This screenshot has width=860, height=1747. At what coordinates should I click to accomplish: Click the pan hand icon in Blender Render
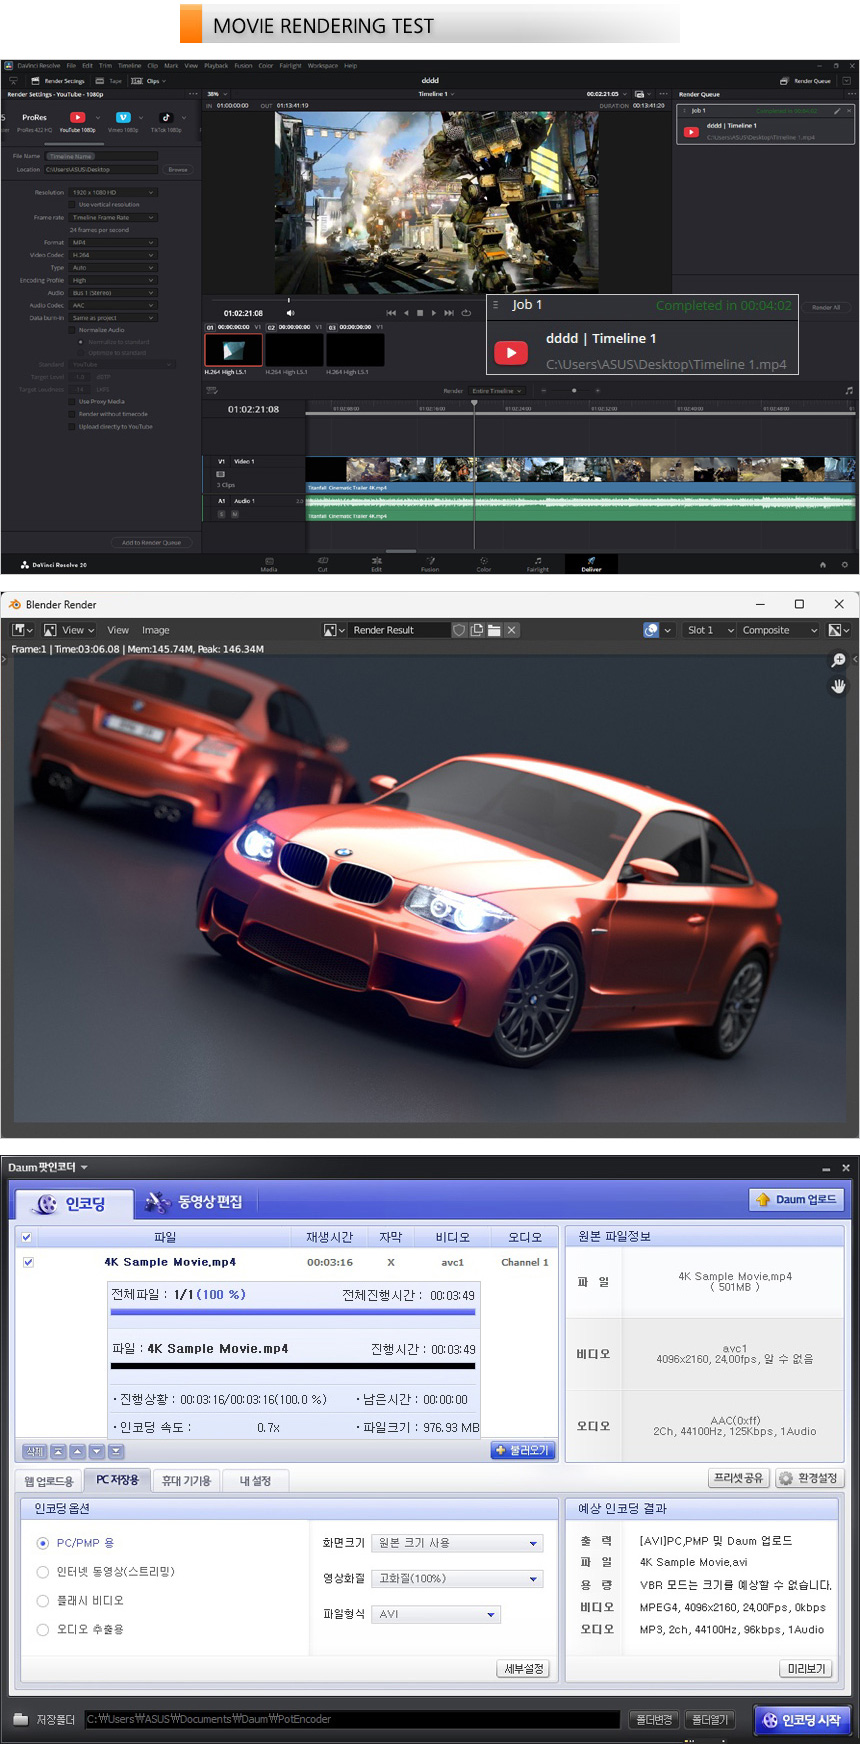pos(838,686)
